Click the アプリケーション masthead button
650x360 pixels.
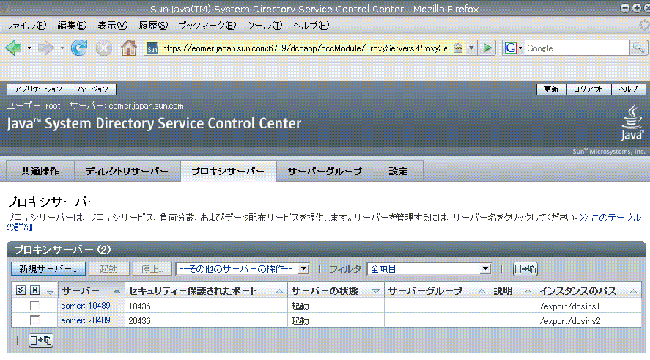pos(38,89)
